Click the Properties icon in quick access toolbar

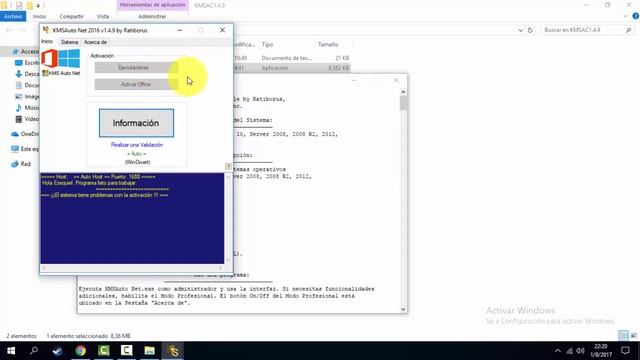click(x=19, y=5)
